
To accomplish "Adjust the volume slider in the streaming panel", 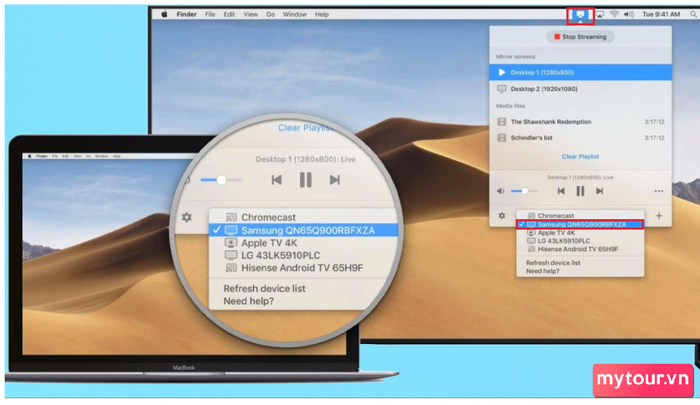I will (524, 191).
